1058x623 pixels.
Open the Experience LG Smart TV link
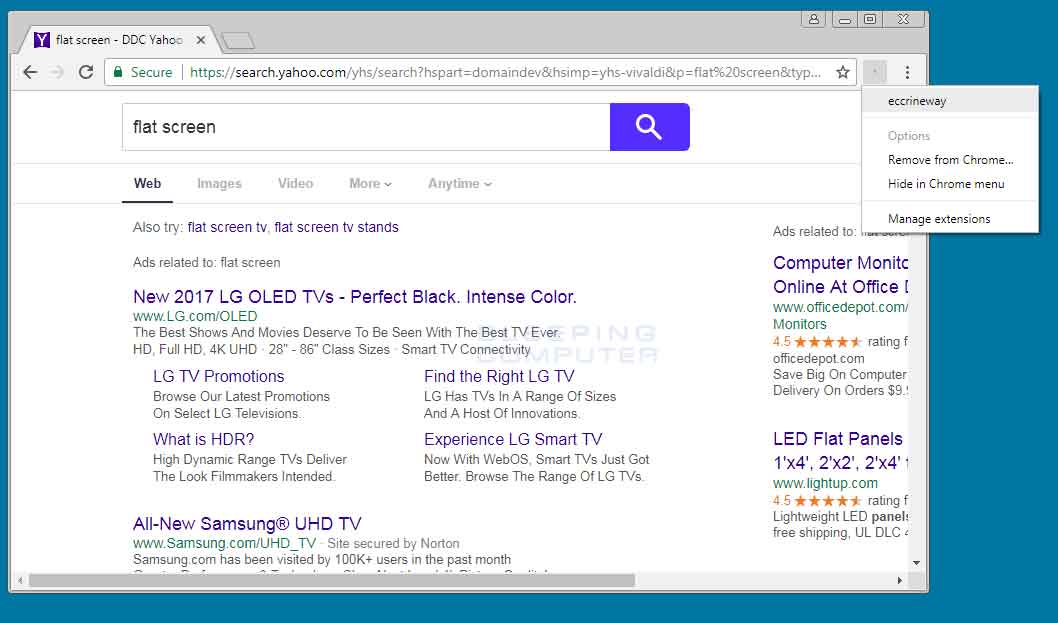point(513,439)
